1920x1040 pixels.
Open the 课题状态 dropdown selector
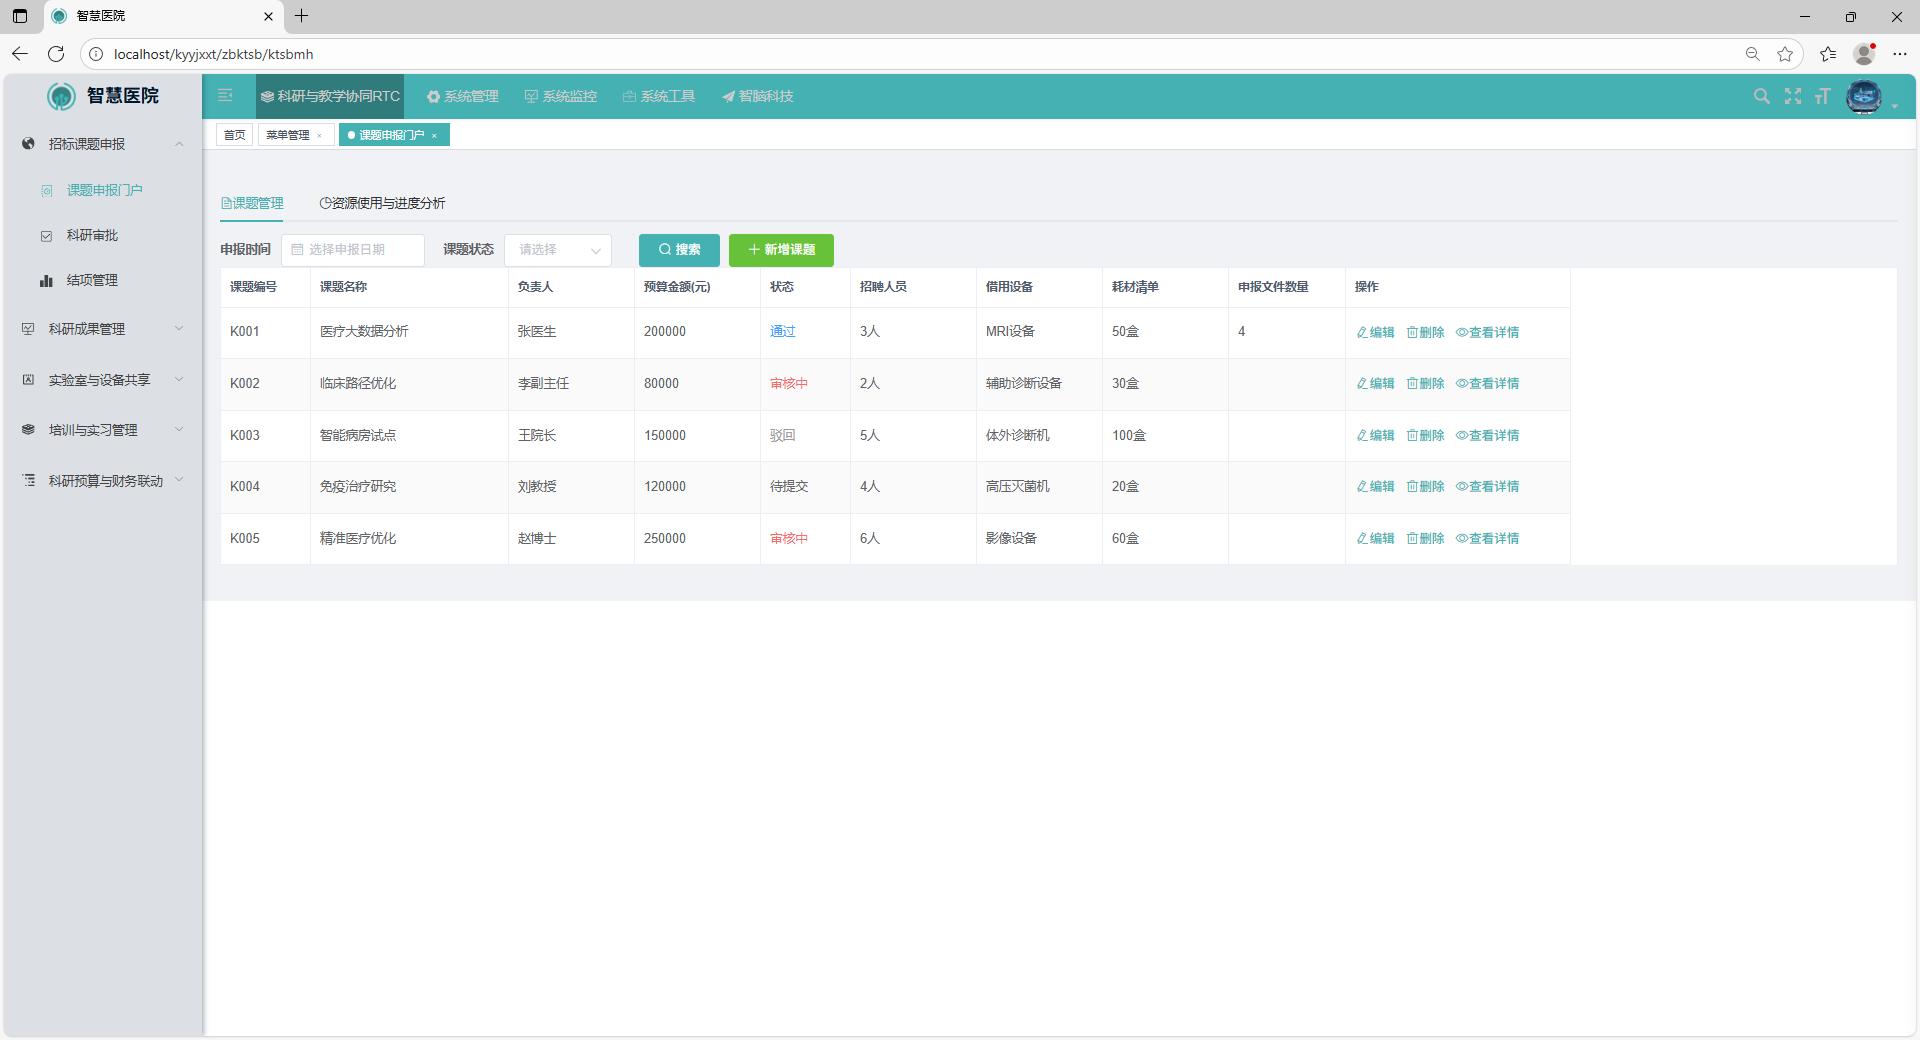tap(558, 250)
